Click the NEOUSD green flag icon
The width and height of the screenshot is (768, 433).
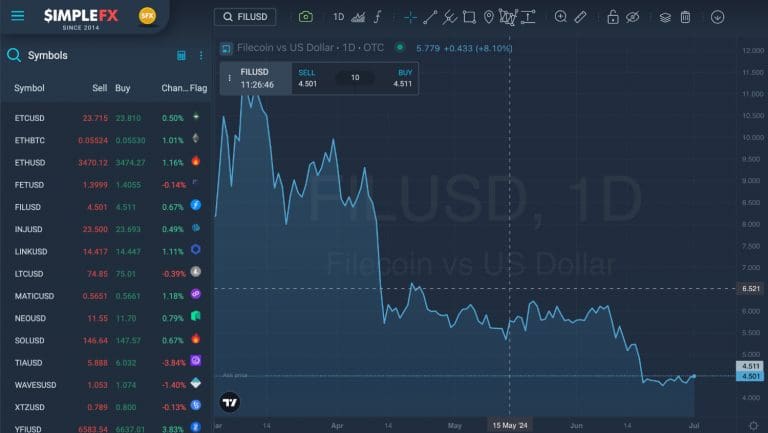coord(195,316)
